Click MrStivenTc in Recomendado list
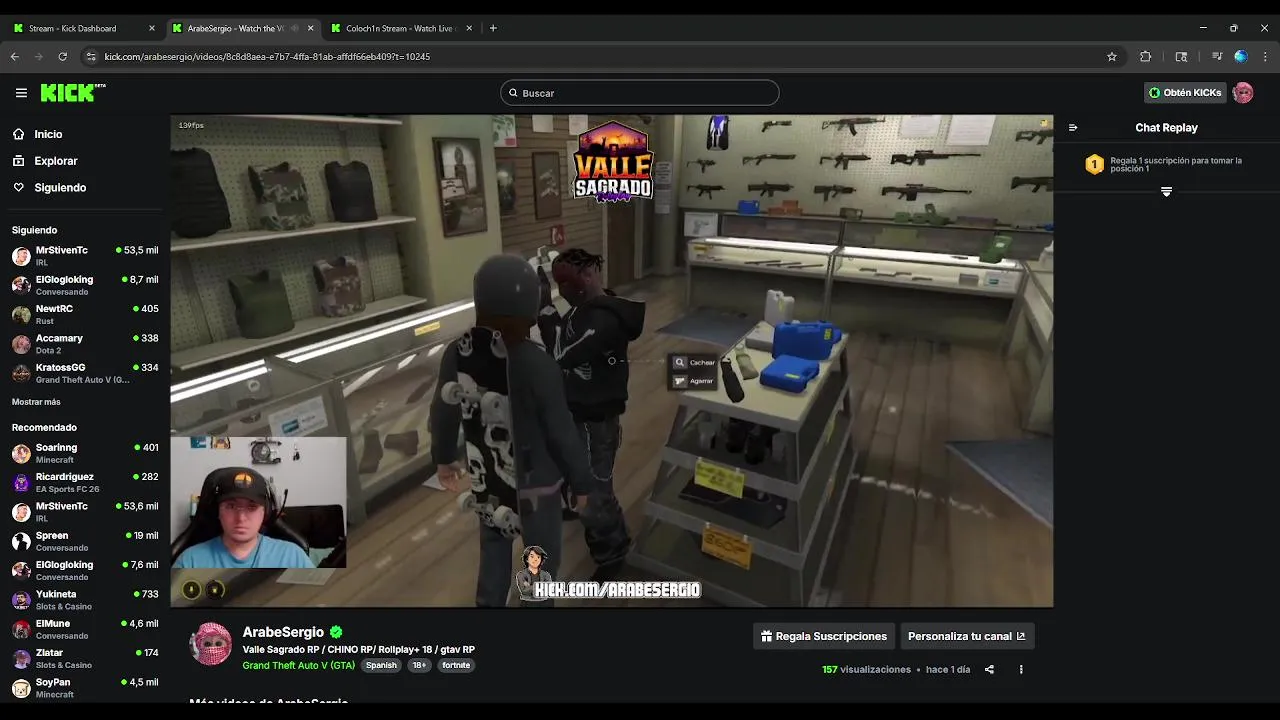 [x=85, y=512]
